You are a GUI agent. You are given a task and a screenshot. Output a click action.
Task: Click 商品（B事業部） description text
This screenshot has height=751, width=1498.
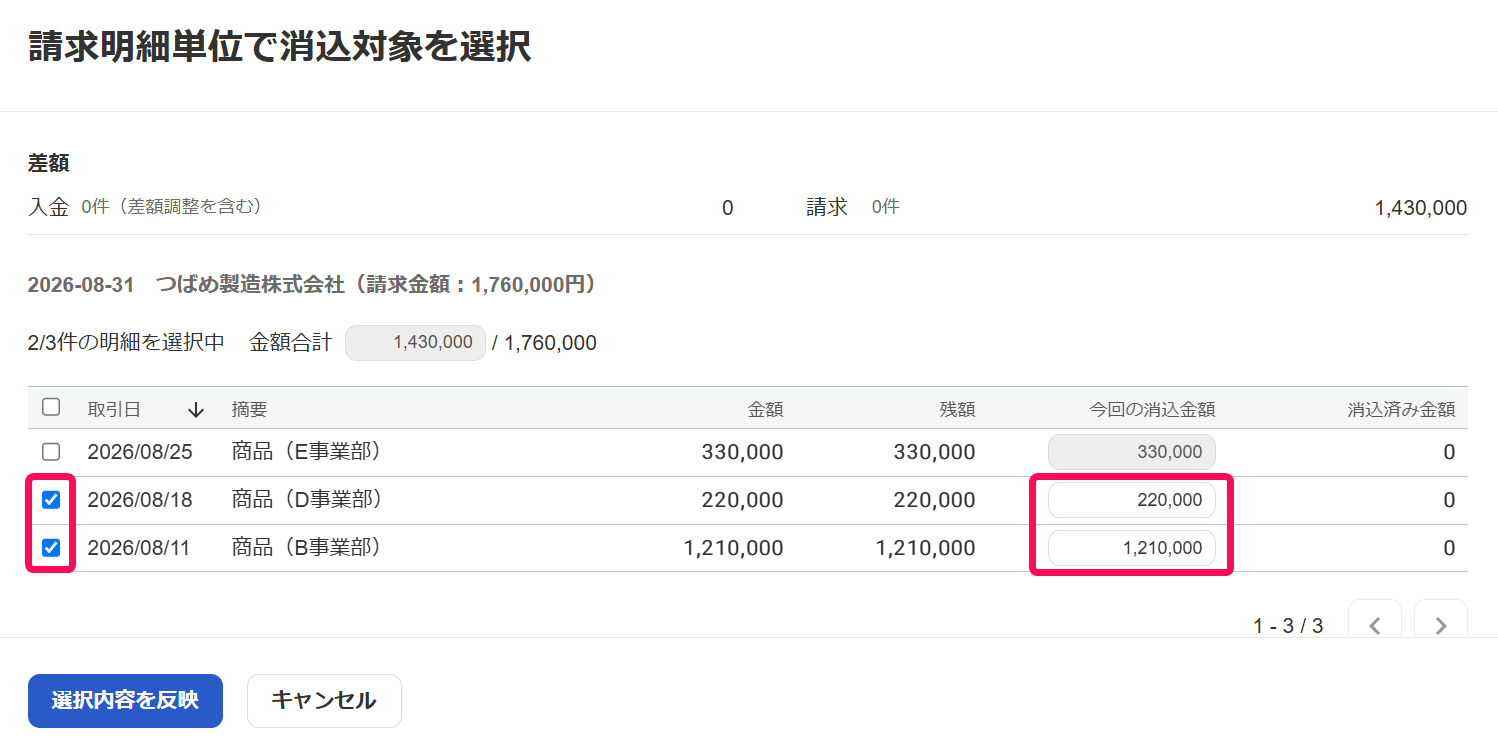coord(307,548)
